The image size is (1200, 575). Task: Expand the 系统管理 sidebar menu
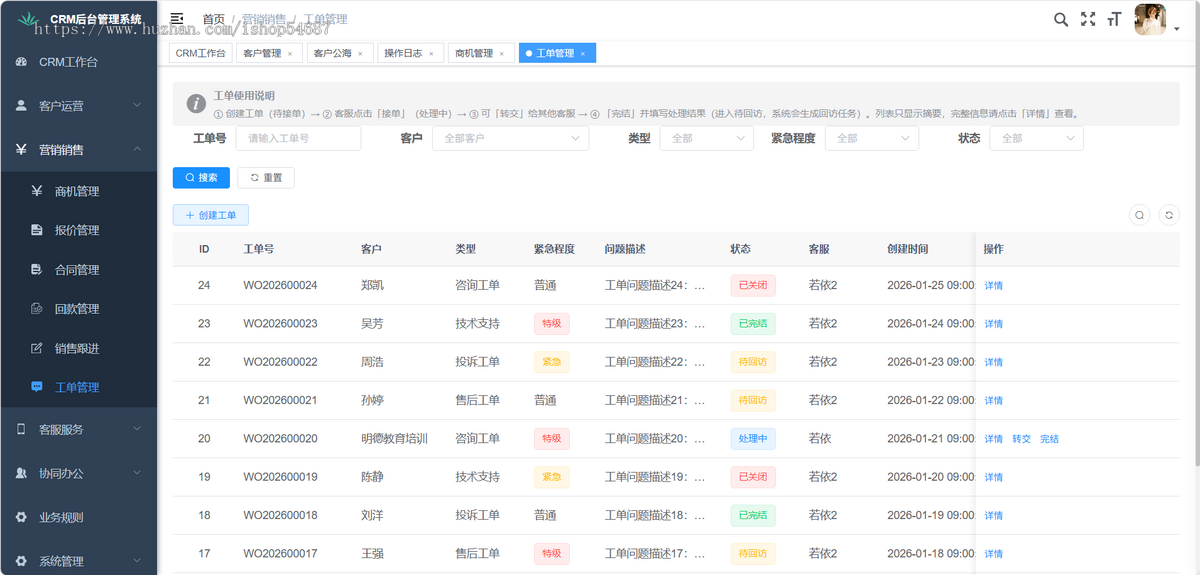click(x=78, y=561)
